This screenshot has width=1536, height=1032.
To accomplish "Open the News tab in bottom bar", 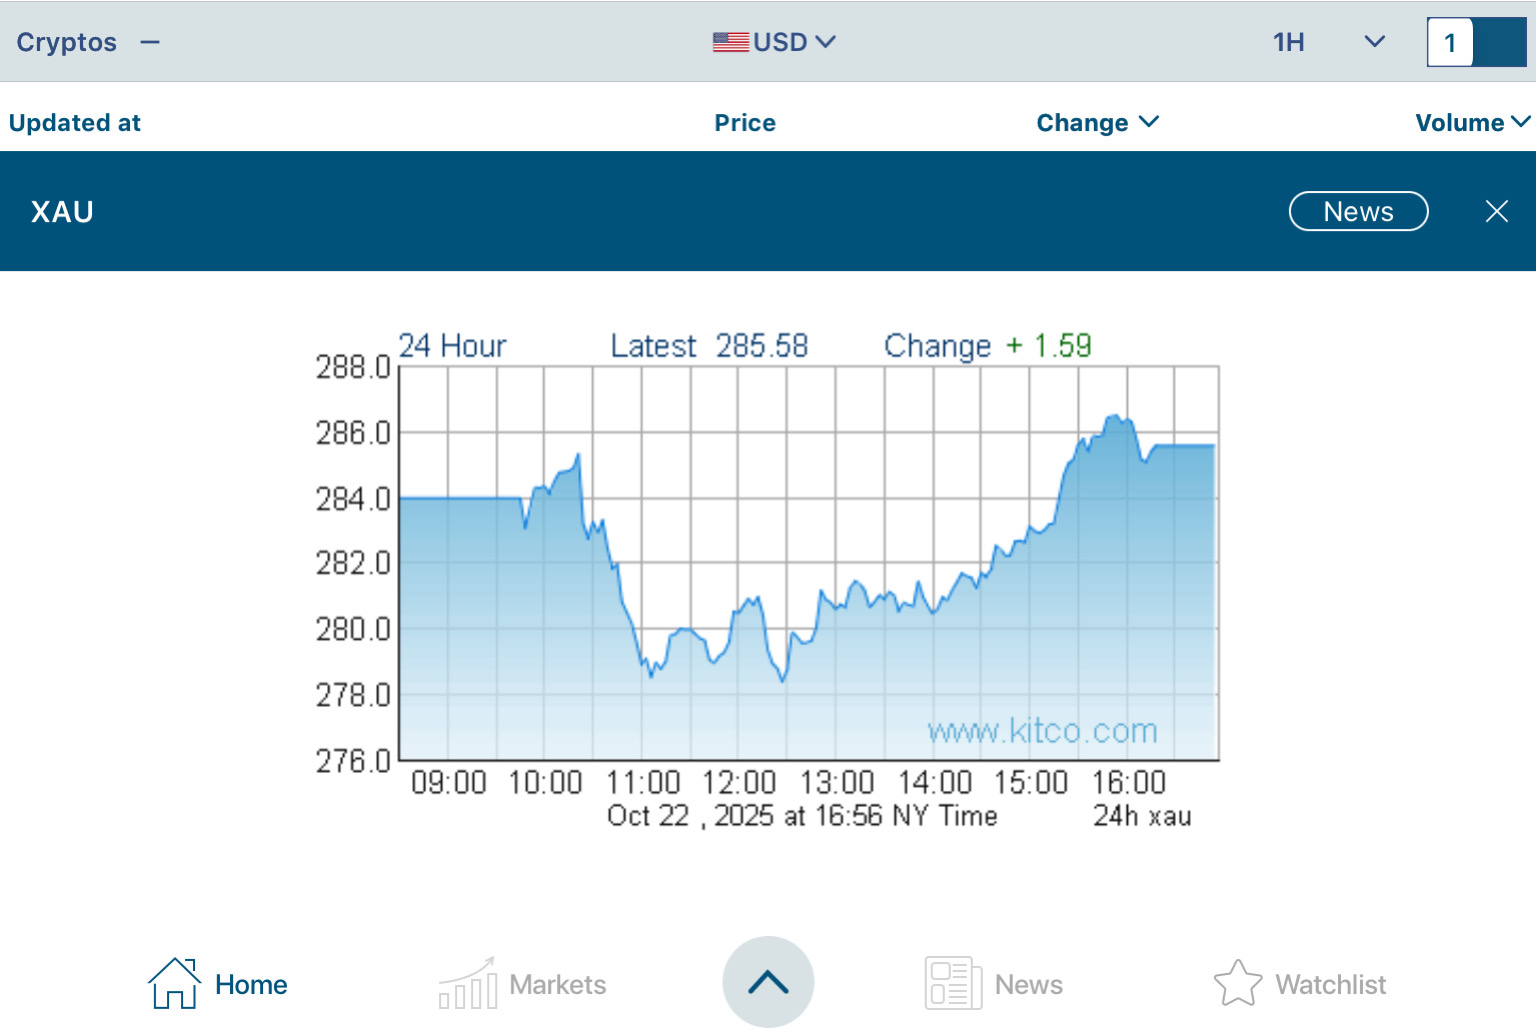I will point(994,984).
